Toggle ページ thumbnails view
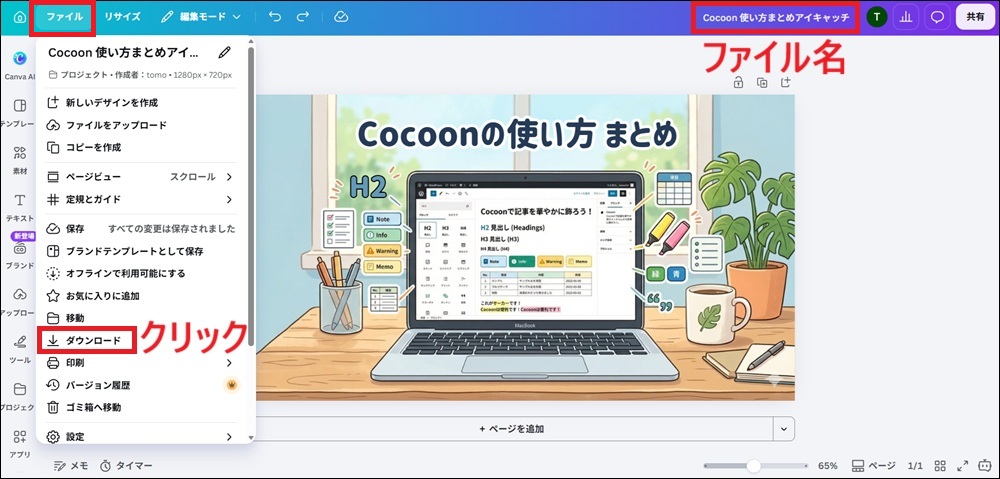 click(x=873, y=466)
